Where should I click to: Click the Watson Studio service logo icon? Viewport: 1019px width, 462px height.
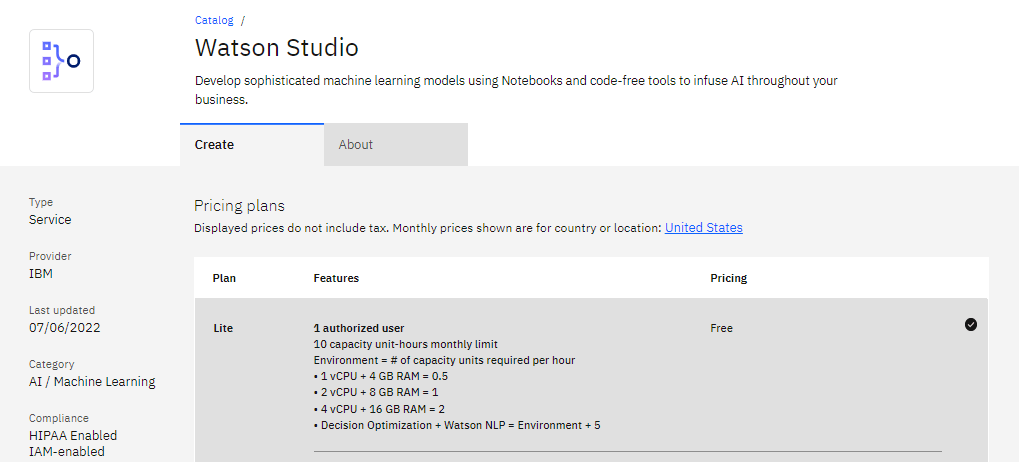coord(61,61)
